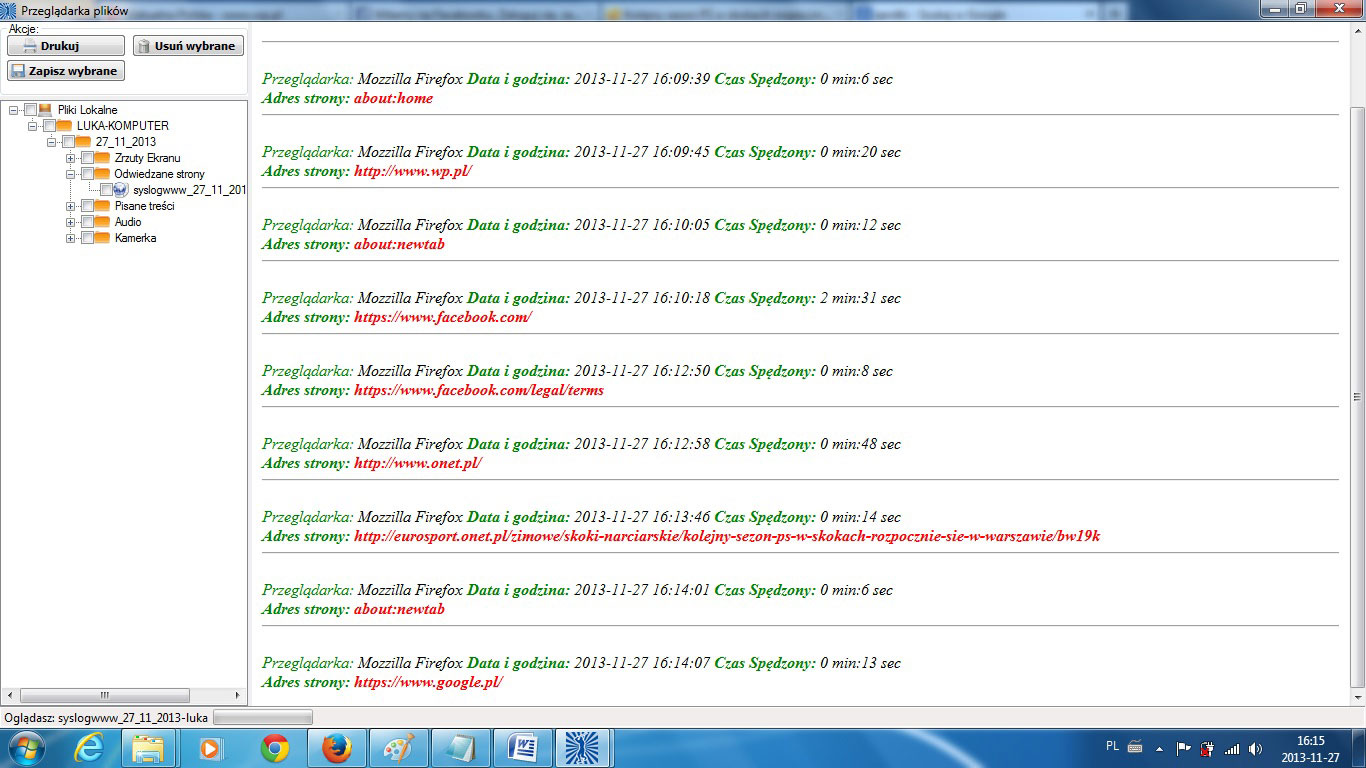Screen dimensions: 1366x768
Task: Open Google Chrome from the taskbar
Action: 274,748
